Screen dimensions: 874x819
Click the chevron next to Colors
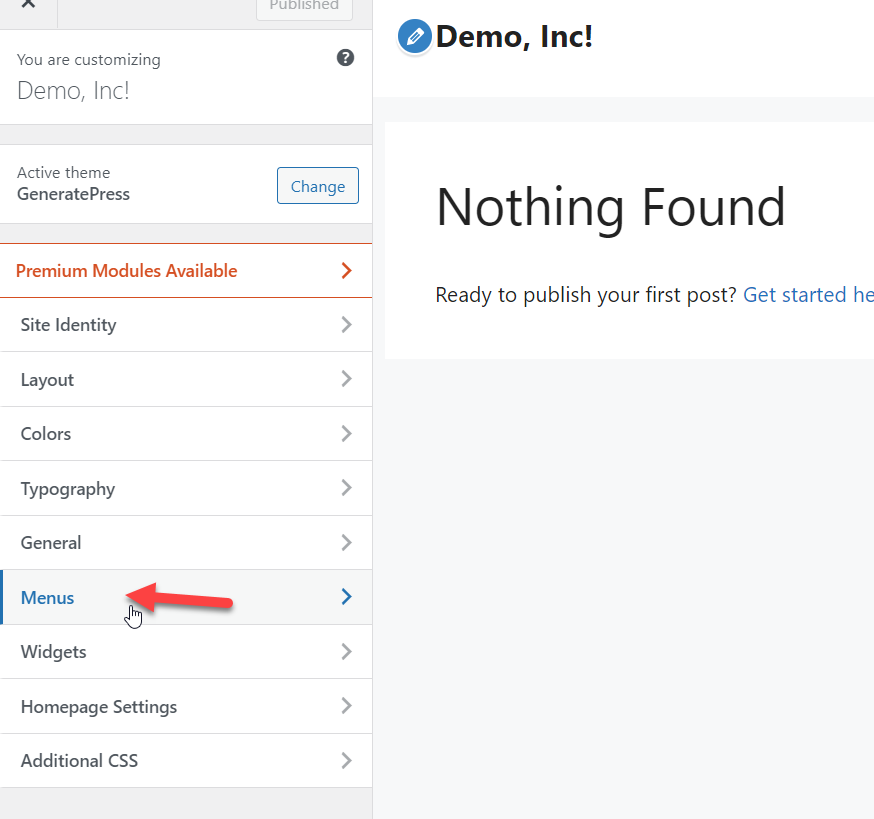[x=346, y=433]
